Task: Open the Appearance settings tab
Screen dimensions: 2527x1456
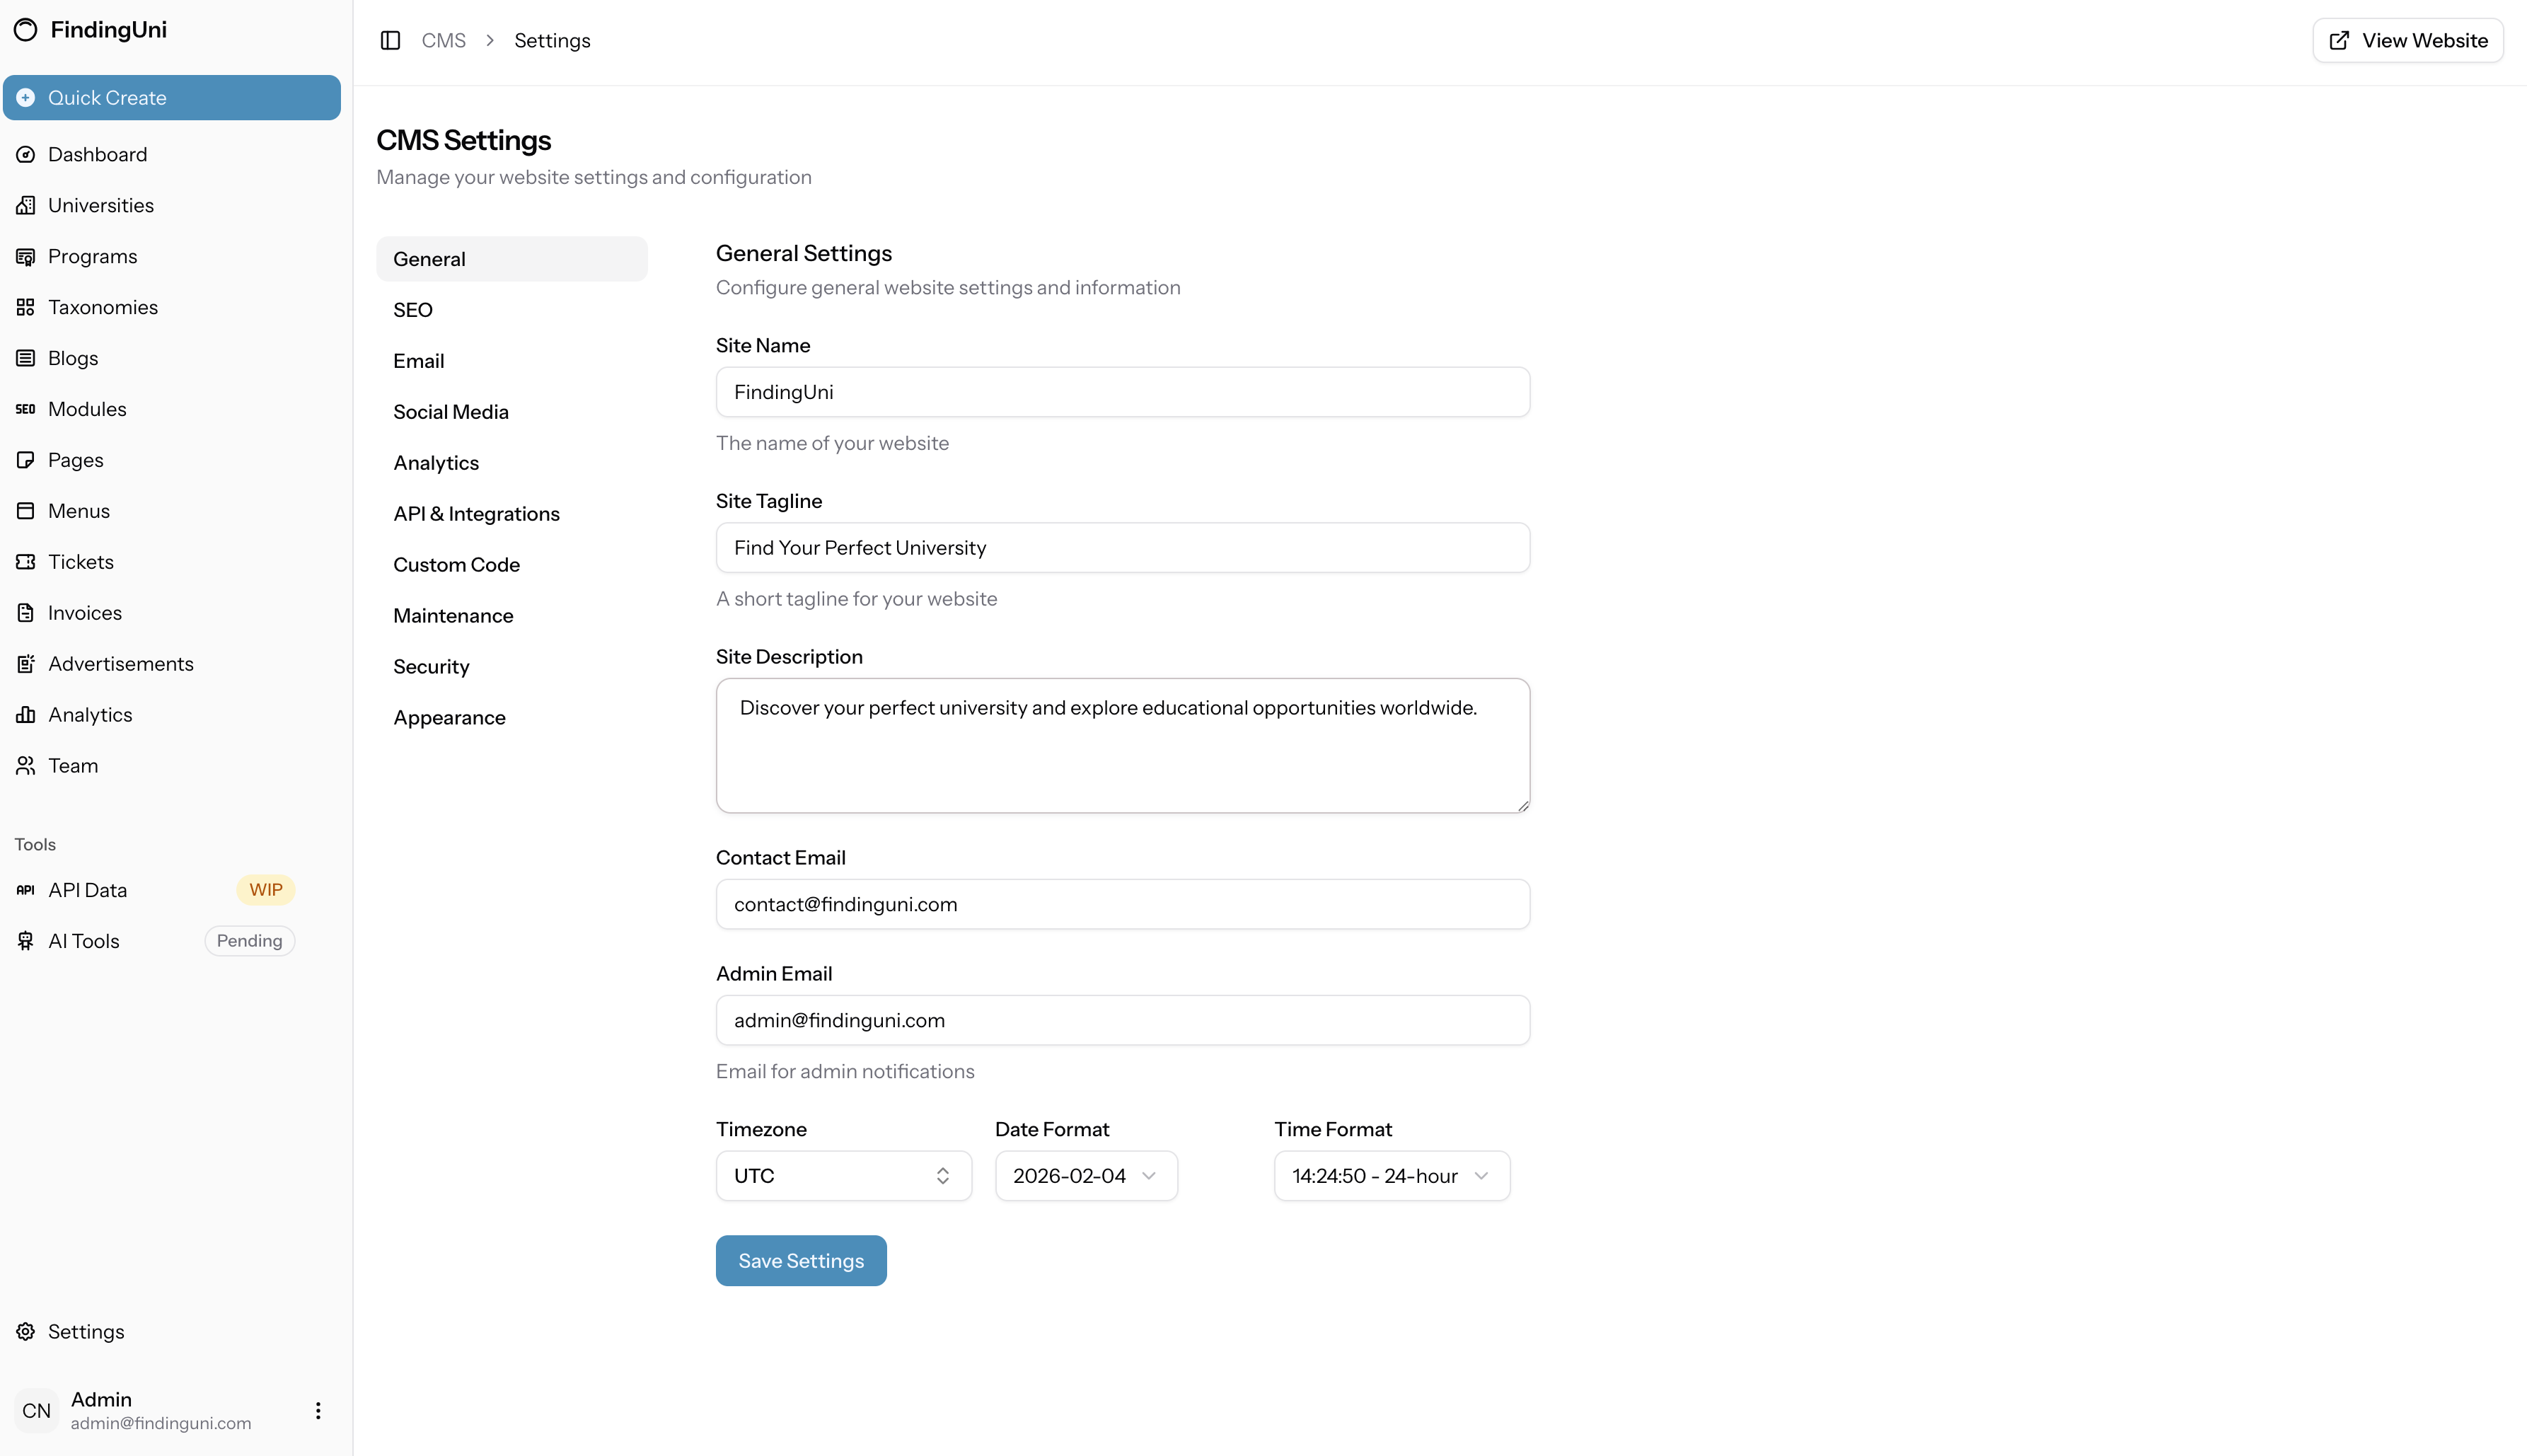Action: click(448, 717)
